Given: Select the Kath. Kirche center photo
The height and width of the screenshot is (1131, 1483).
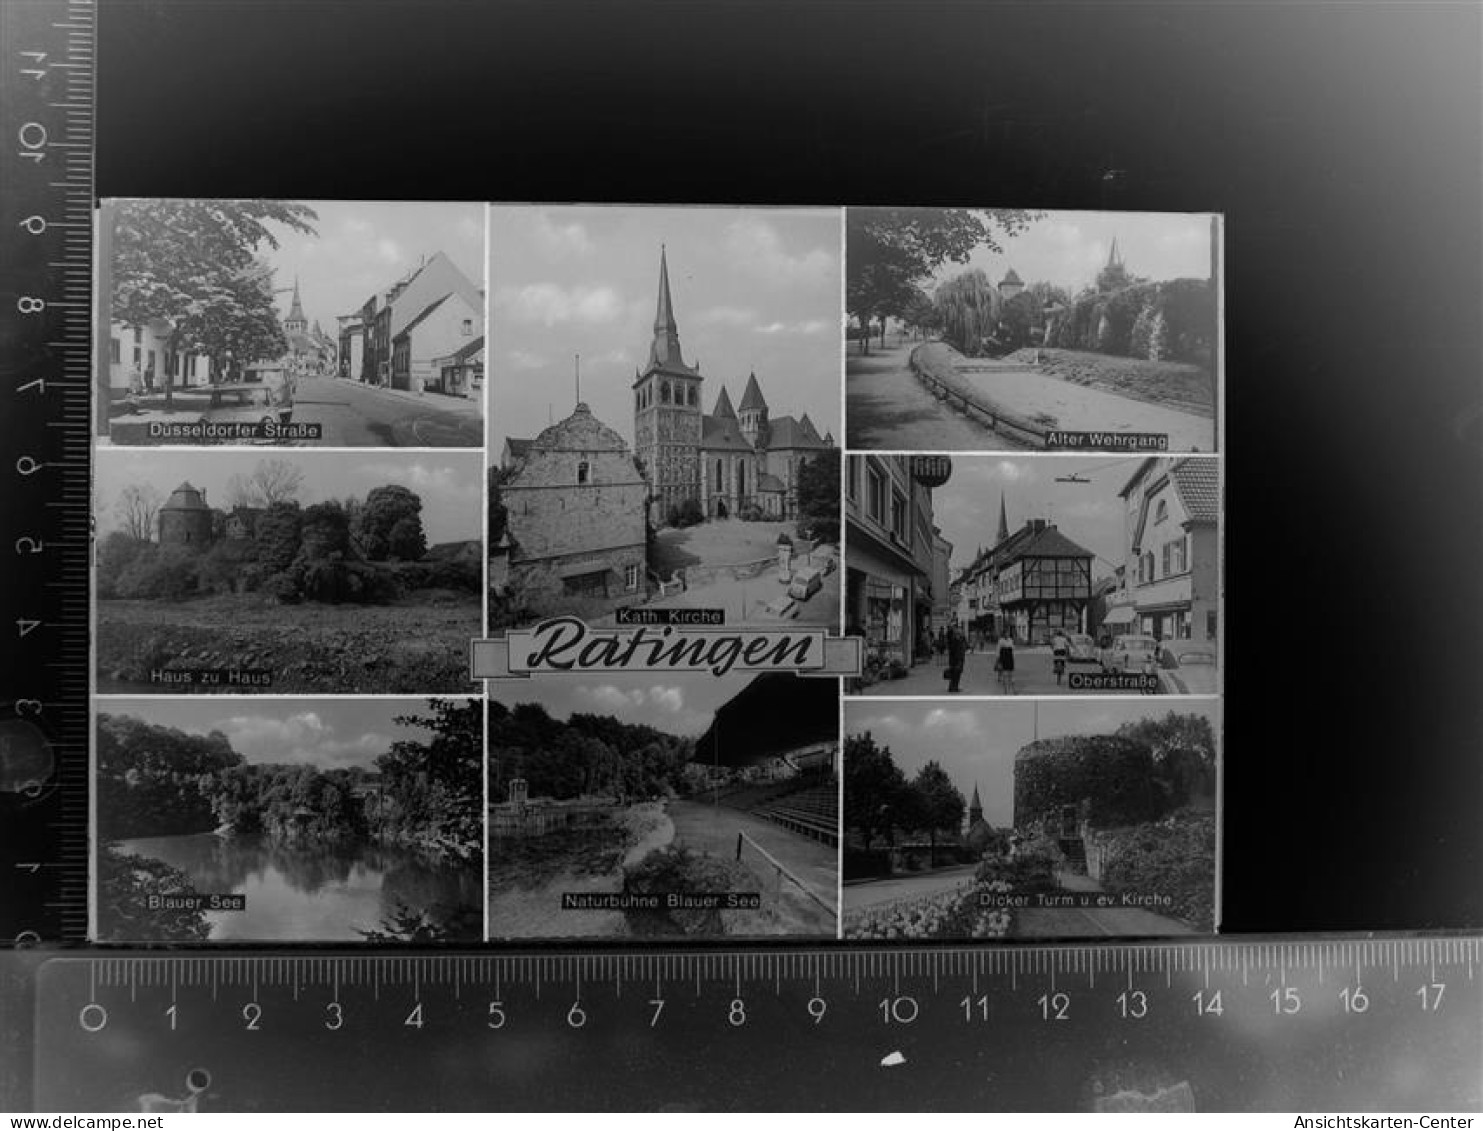Looking at the screenshot, I should point(665,420).
